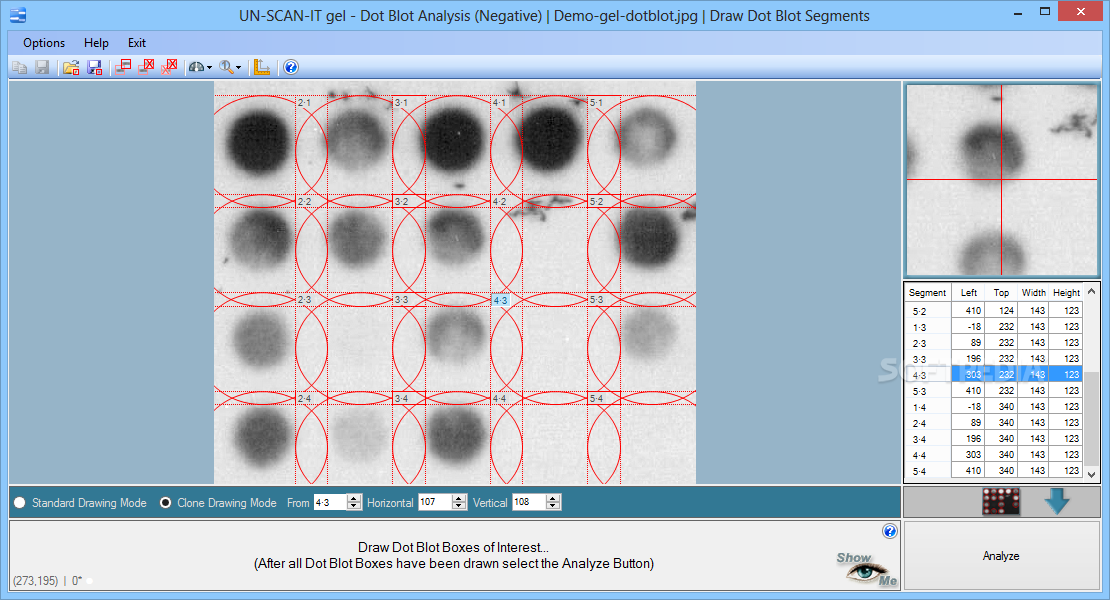Select segment row 1·3 in table
Image resolution: width=1110 pixels, height=600 pixels.
click(994, 327)
